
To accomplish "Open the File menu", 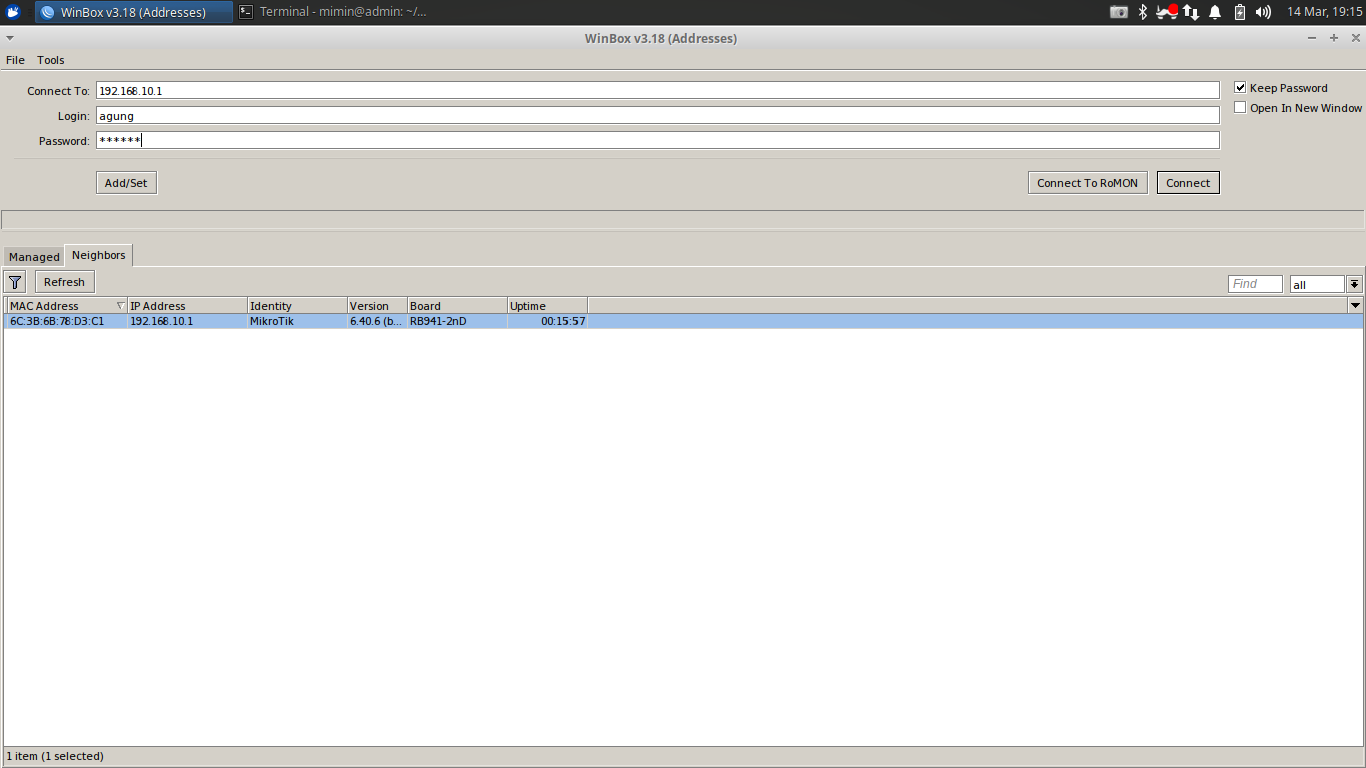I will pyautogui.click(x=15, y=60).
